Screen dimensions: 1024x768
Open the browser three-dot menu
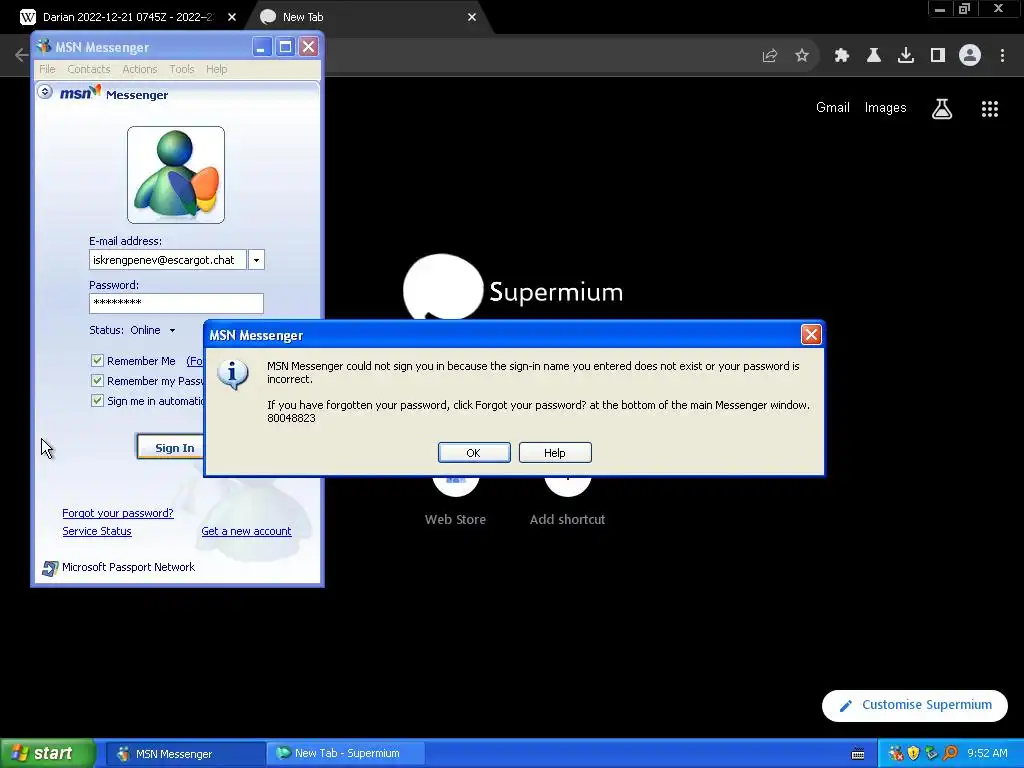tap(1002, 56)
